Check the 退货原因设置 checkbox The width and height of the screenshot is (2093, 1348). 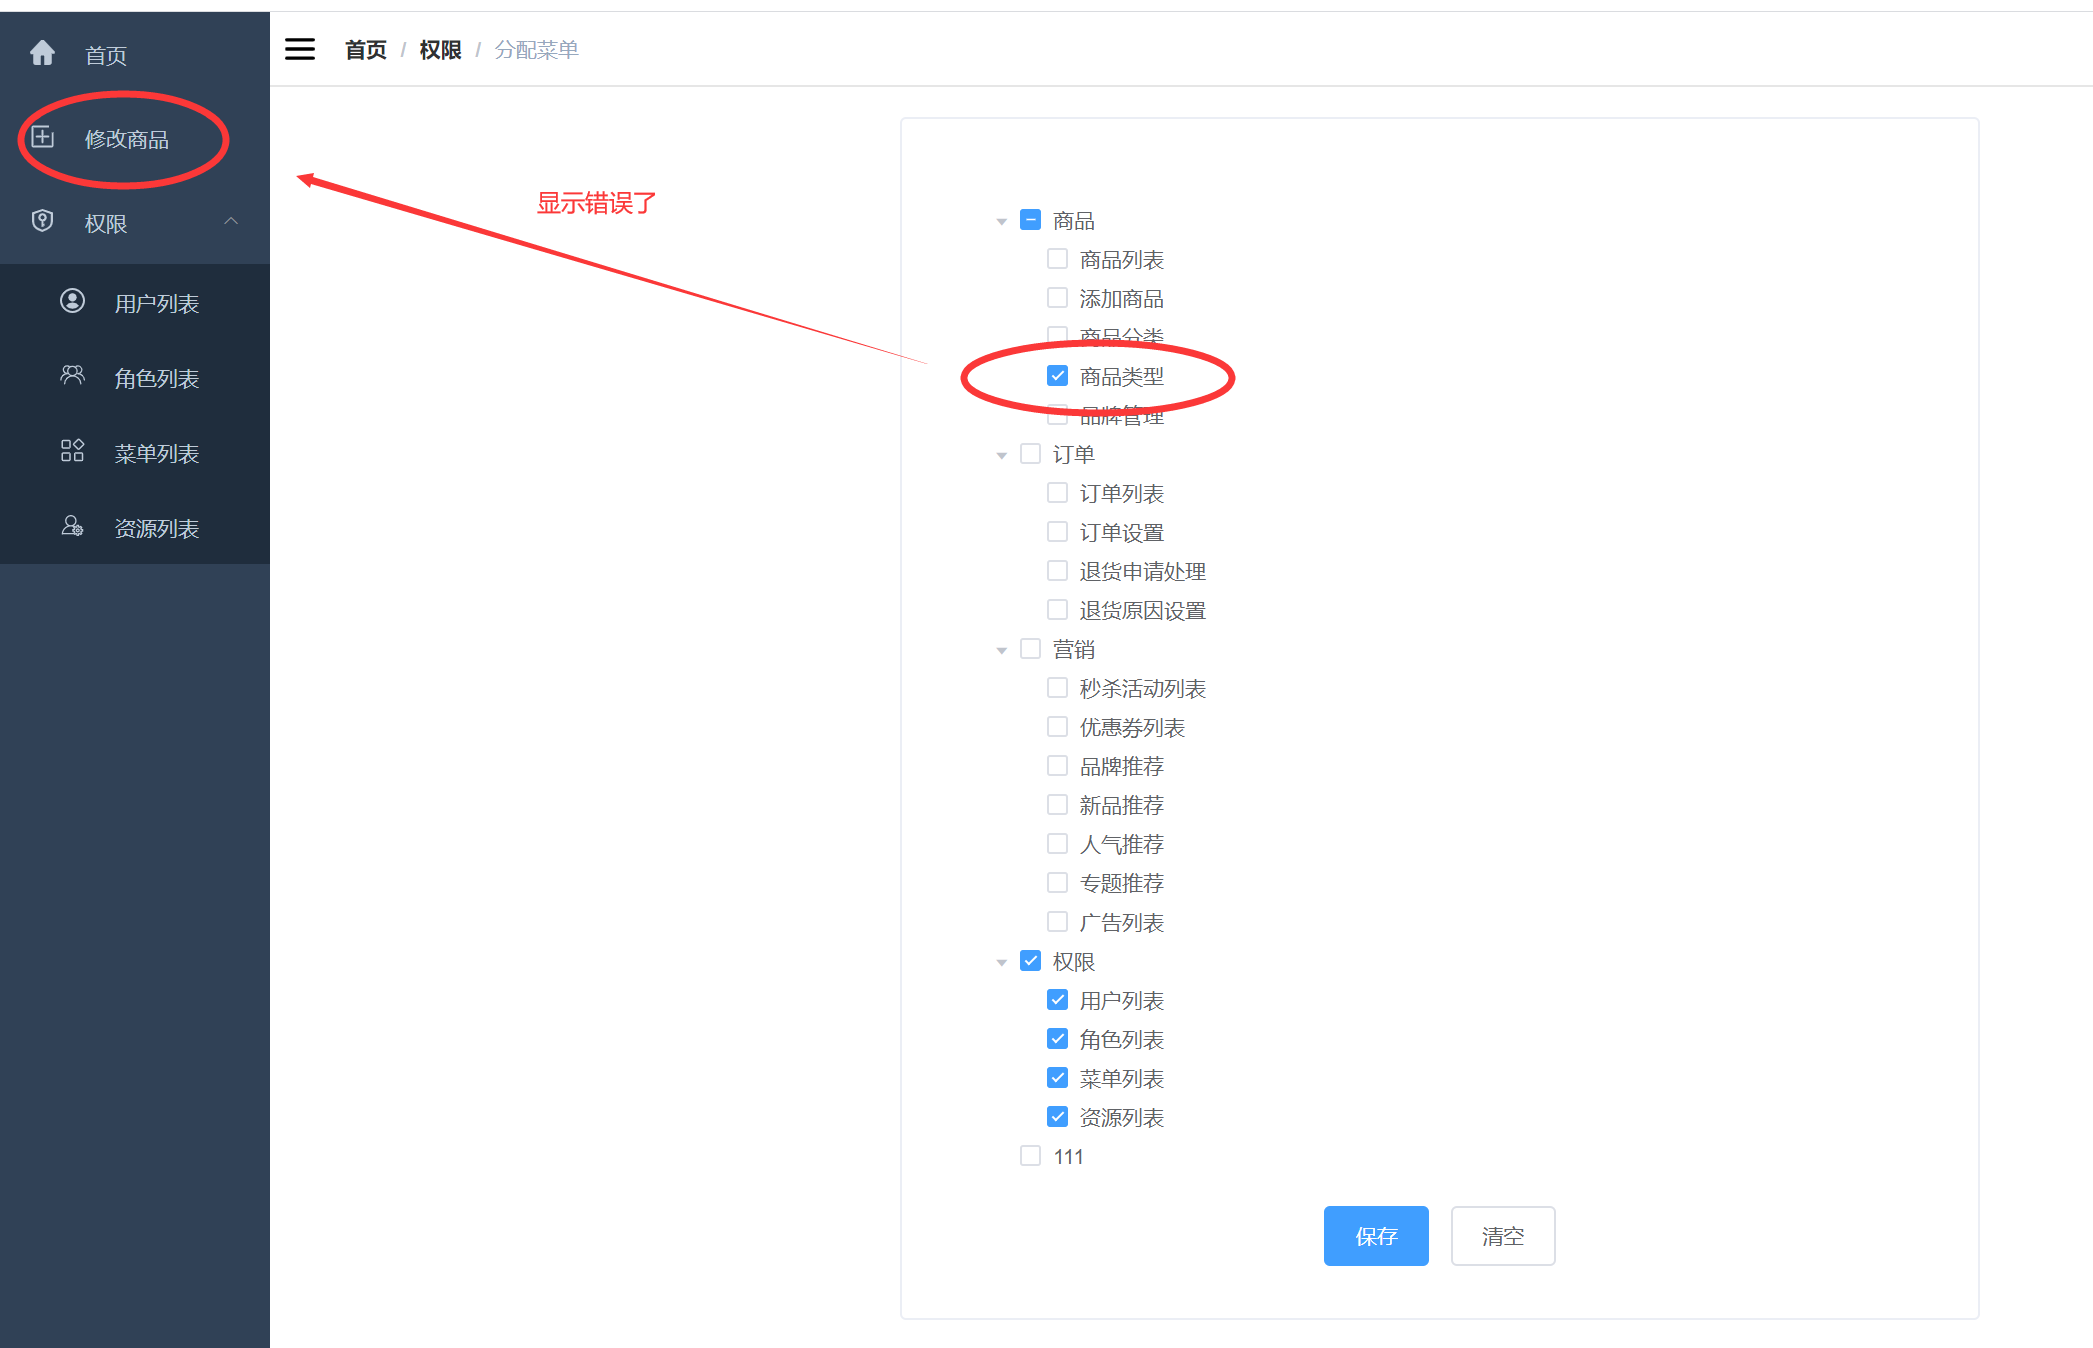pyautogui.click(x=1057, y=610)
